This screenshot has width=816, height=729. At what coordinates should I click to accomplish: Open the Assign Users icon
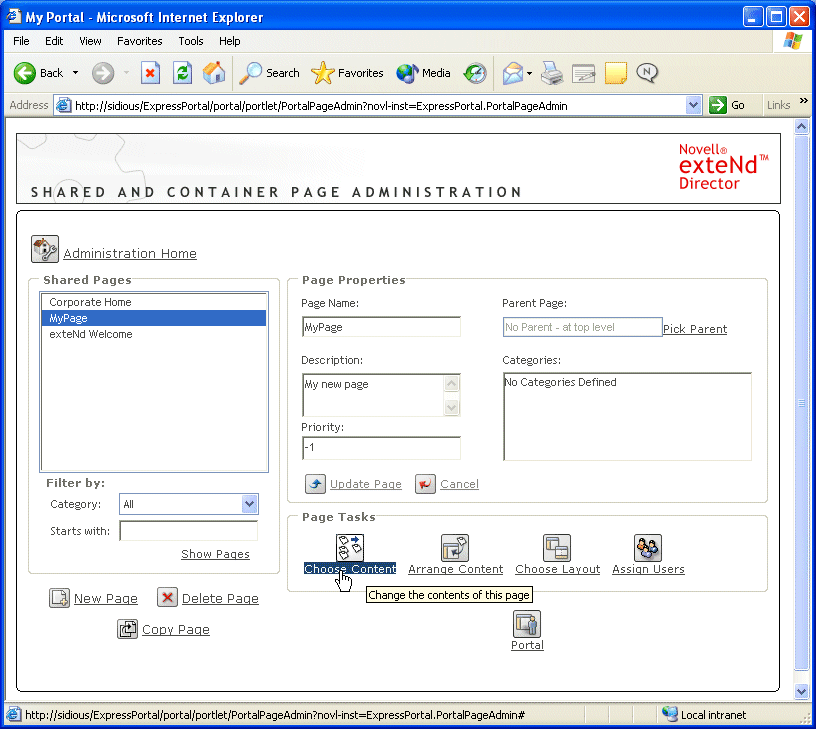(648, 548)
